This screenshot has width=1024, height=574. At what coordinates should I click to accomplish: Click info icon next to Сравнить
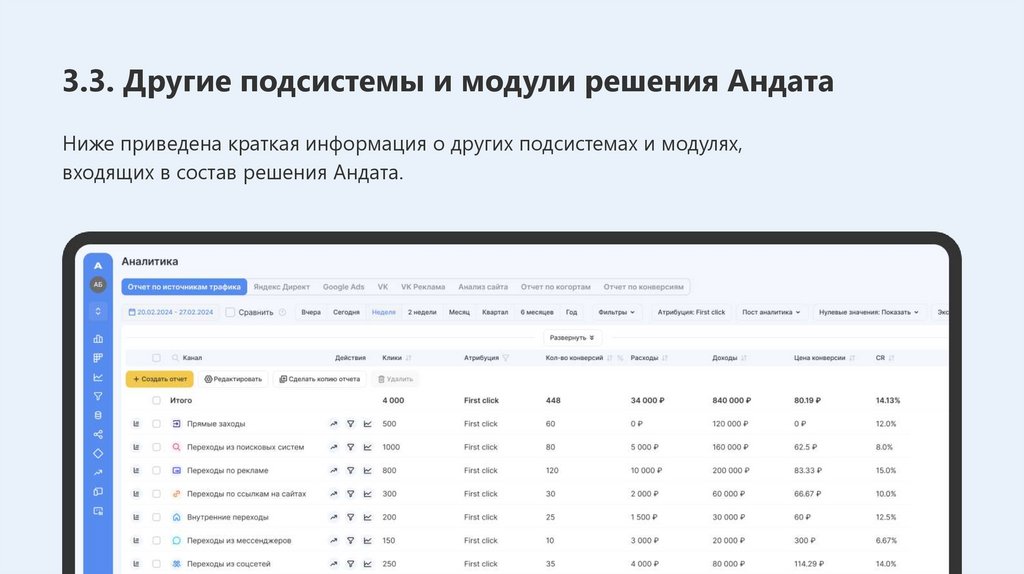click(282, 312)
